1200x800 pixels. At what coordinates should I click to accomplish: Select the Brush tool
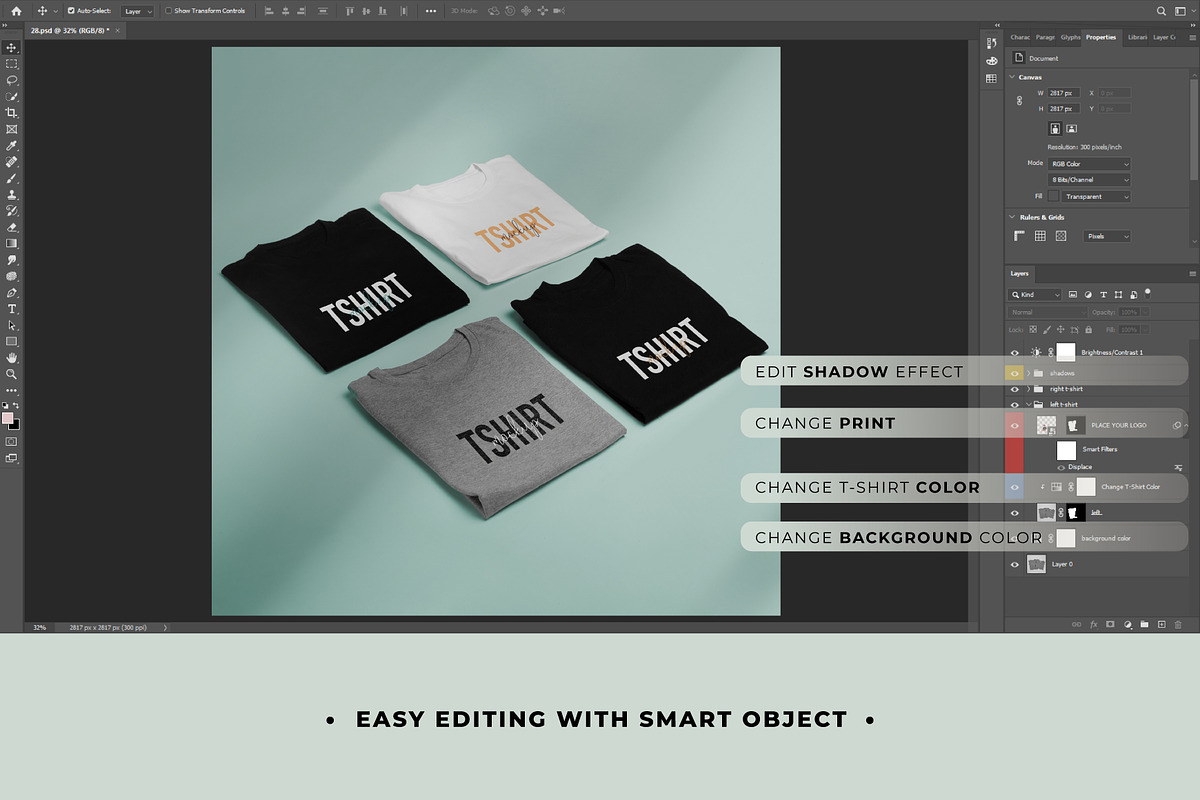12,178
